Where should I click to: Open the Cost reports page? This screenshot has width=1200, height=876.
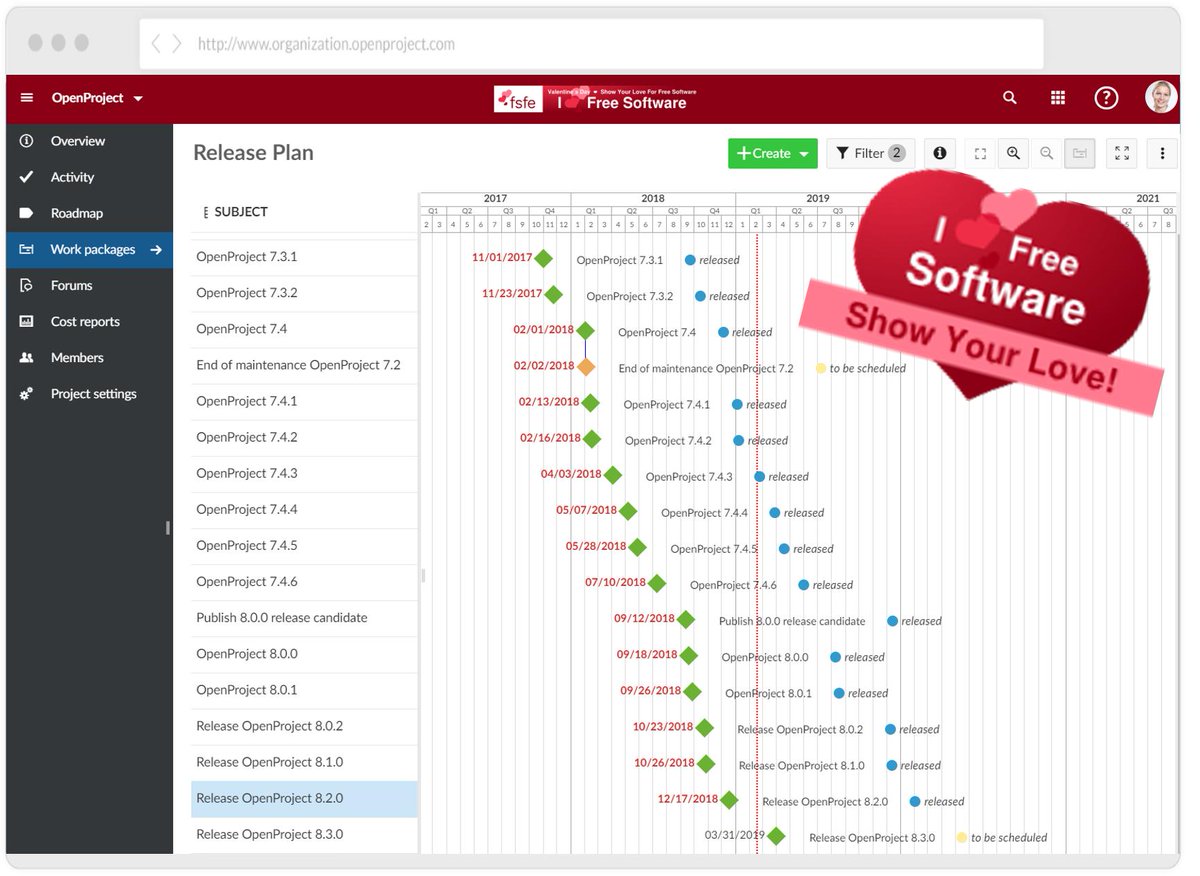point(86,321)
